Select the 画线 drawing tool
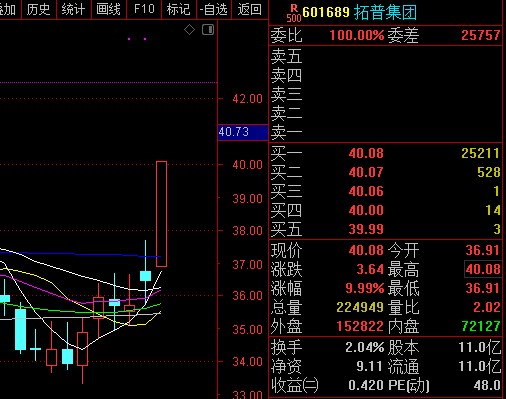The width and height of the screenshot is (506, 399). point(108,9)
